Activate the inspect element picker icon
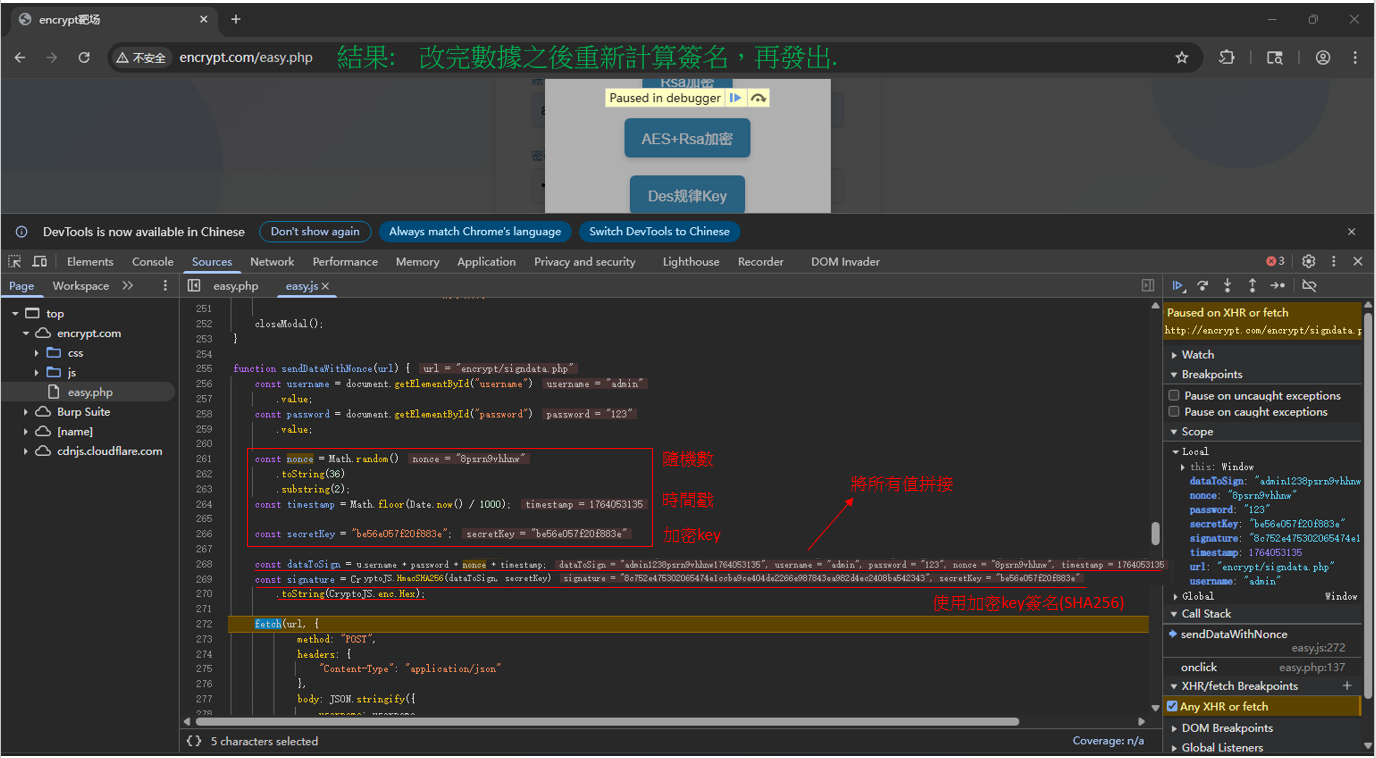 15,261
